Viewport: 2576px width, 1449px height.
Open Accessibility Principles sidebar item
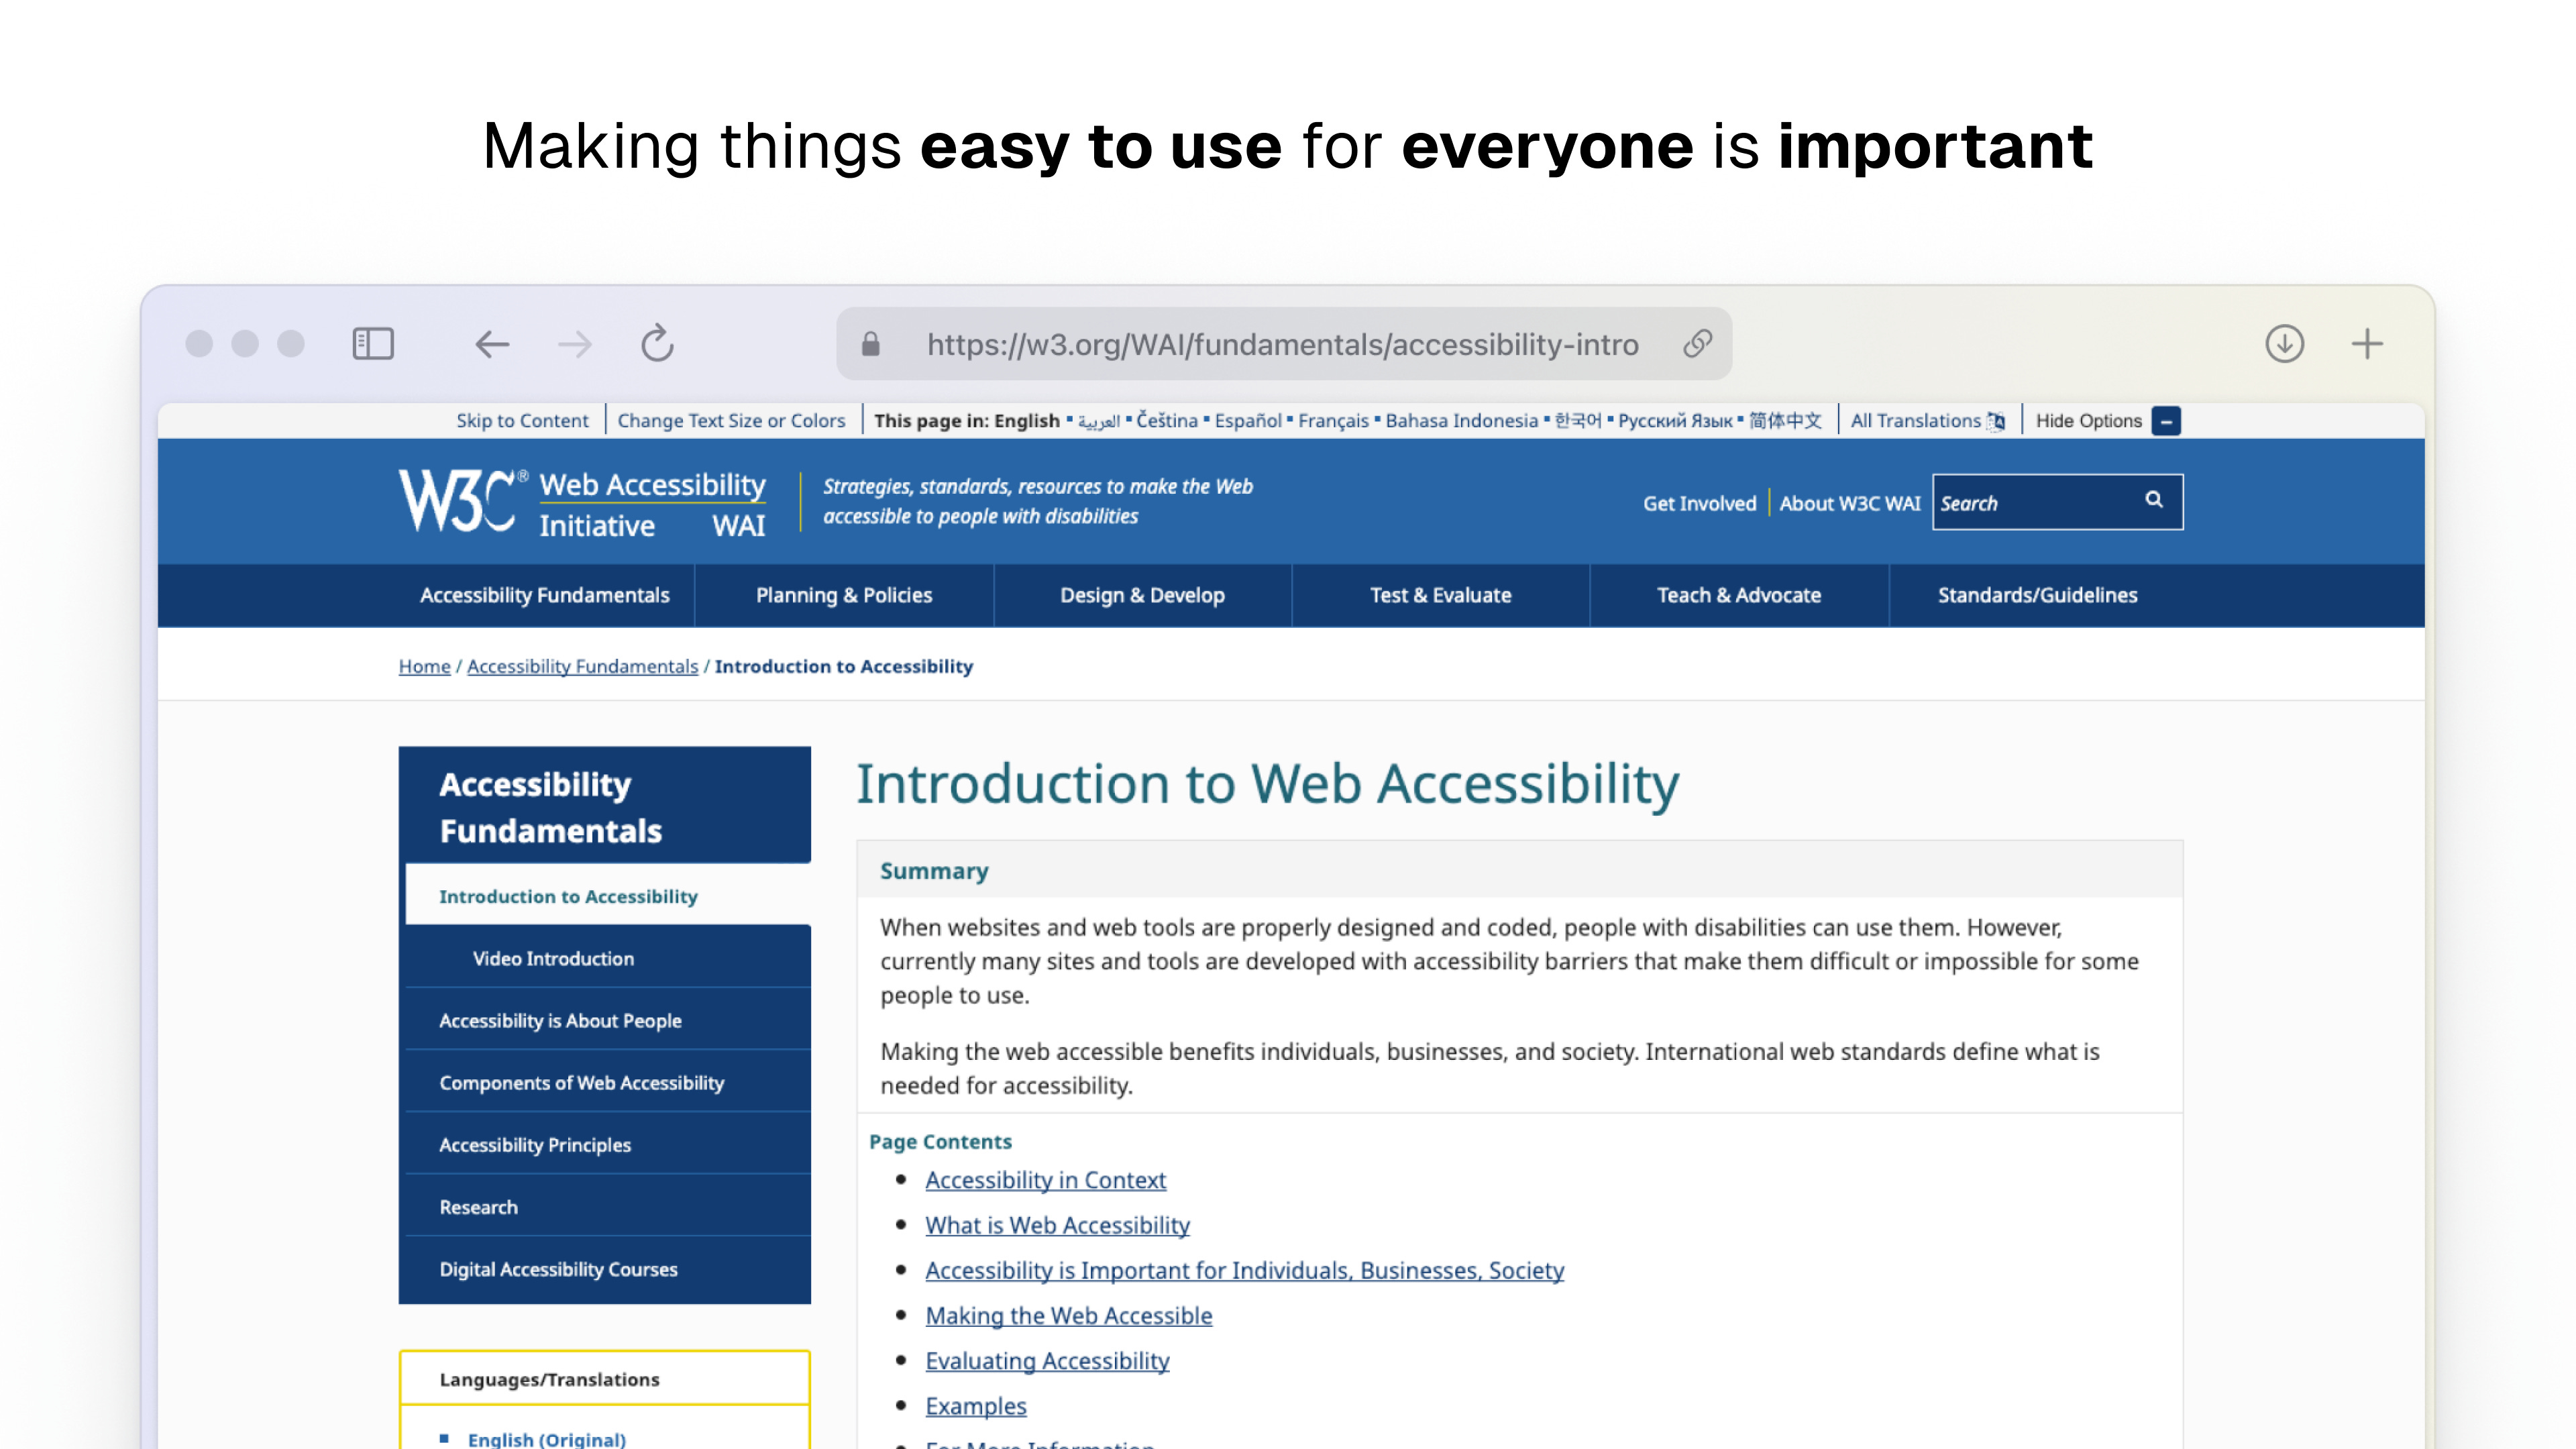(x=607, y=1144)
